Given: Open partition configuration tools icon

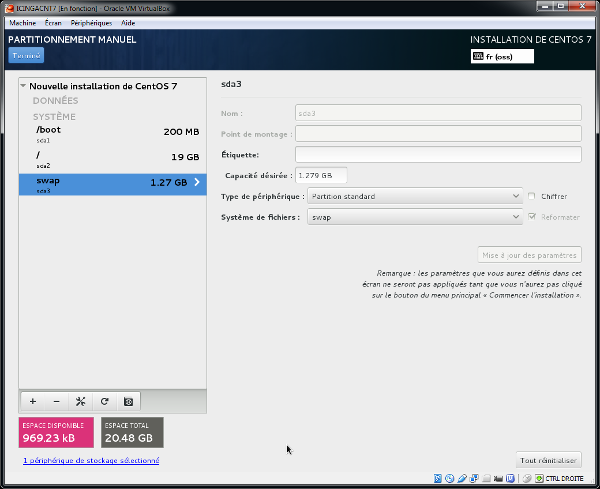Looking at the screenshot, I should tap(80, 401).
